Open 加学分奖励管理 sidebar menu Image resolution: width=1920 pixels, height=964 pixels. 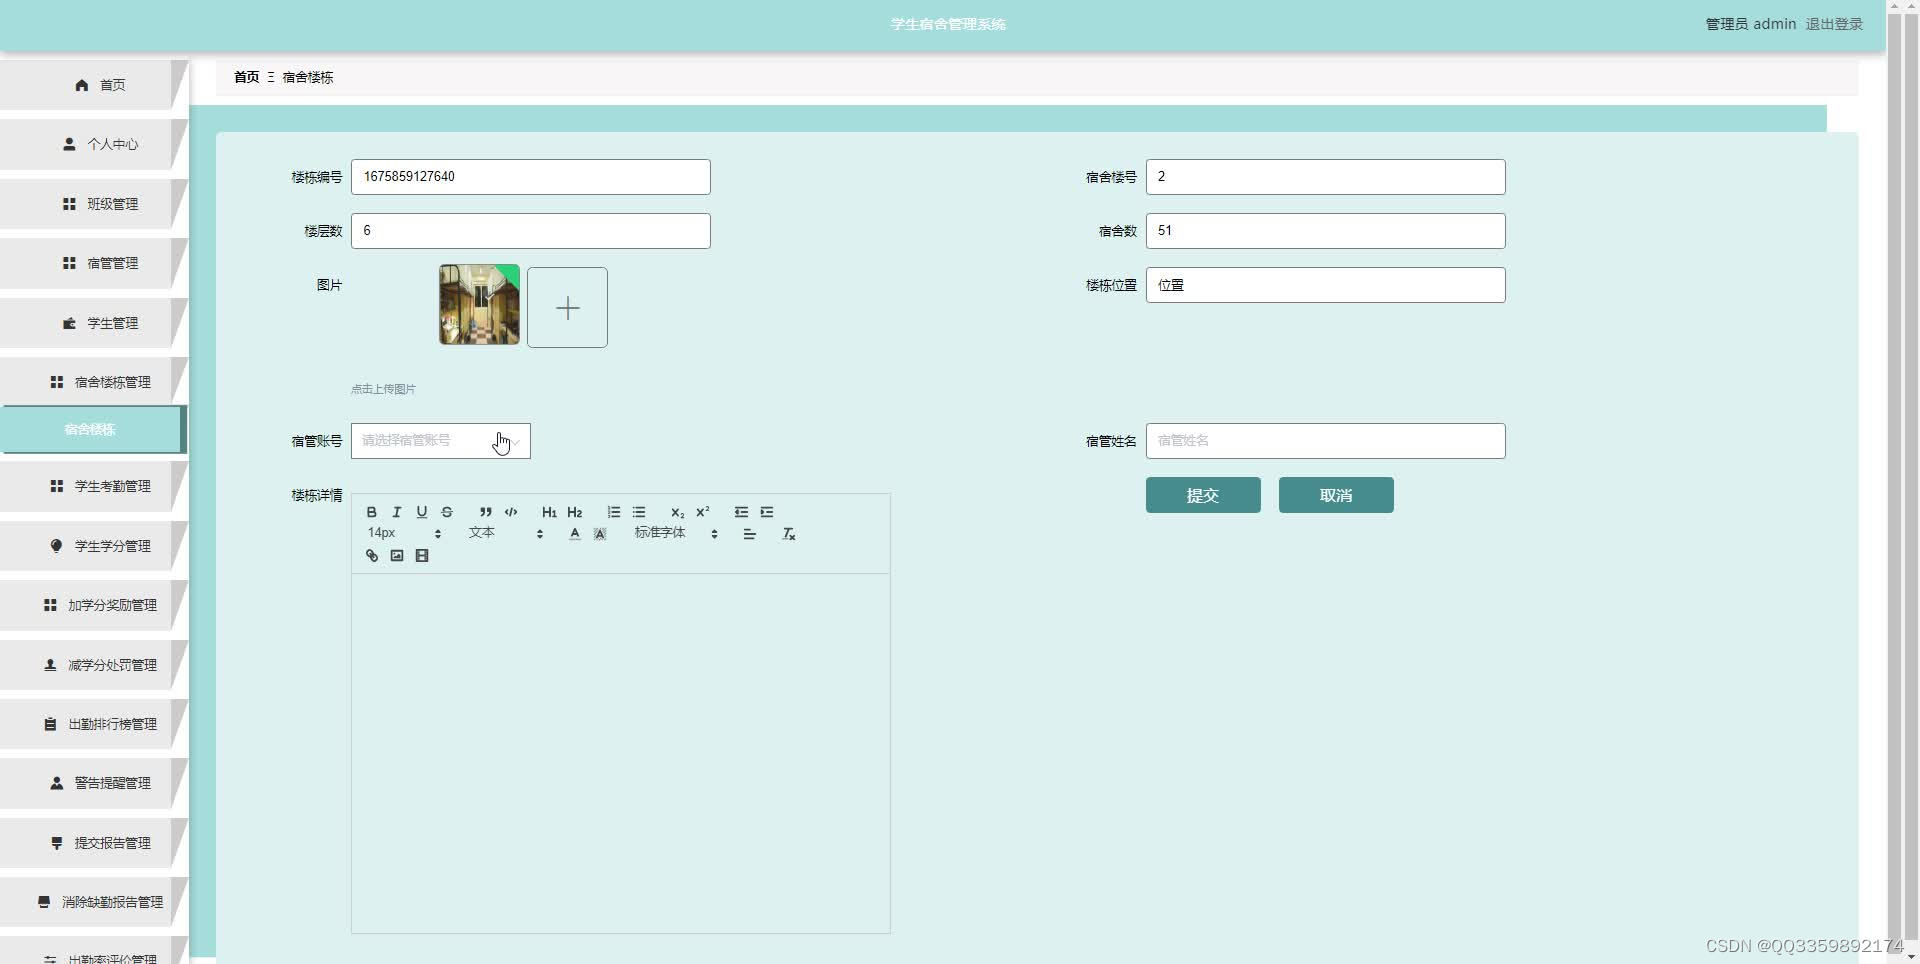click(x=93, y=605)
